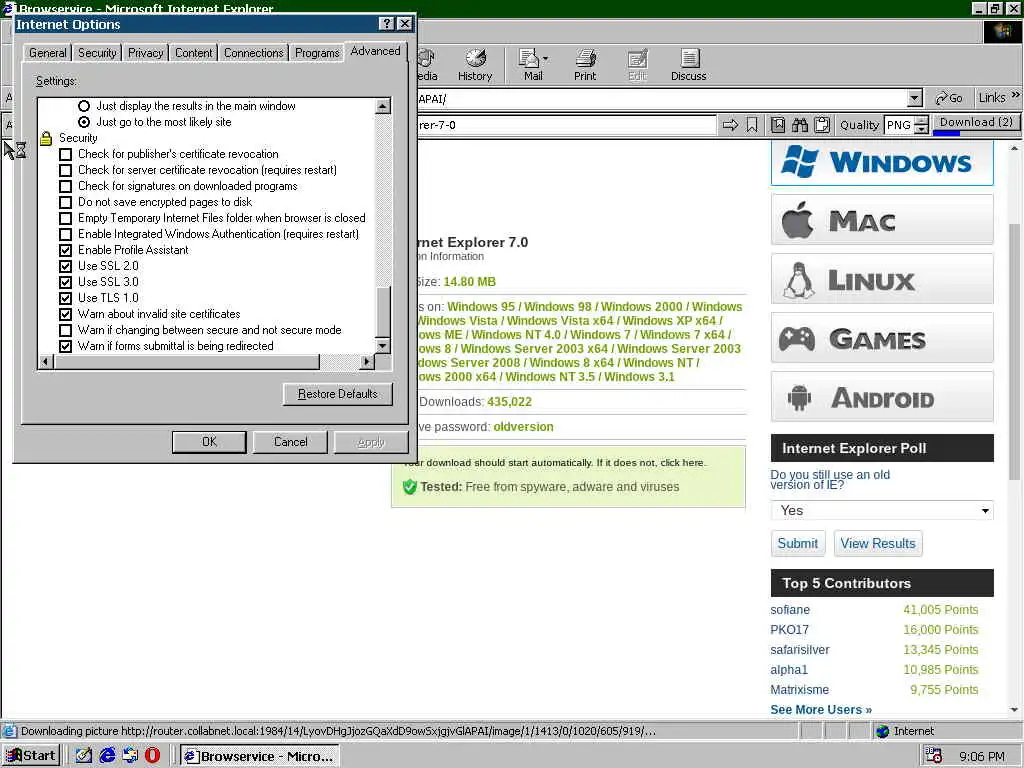The height and width of the screenshot is (768, 1024).
Task: Switch to the Content tab
Action: click(193, 53)
